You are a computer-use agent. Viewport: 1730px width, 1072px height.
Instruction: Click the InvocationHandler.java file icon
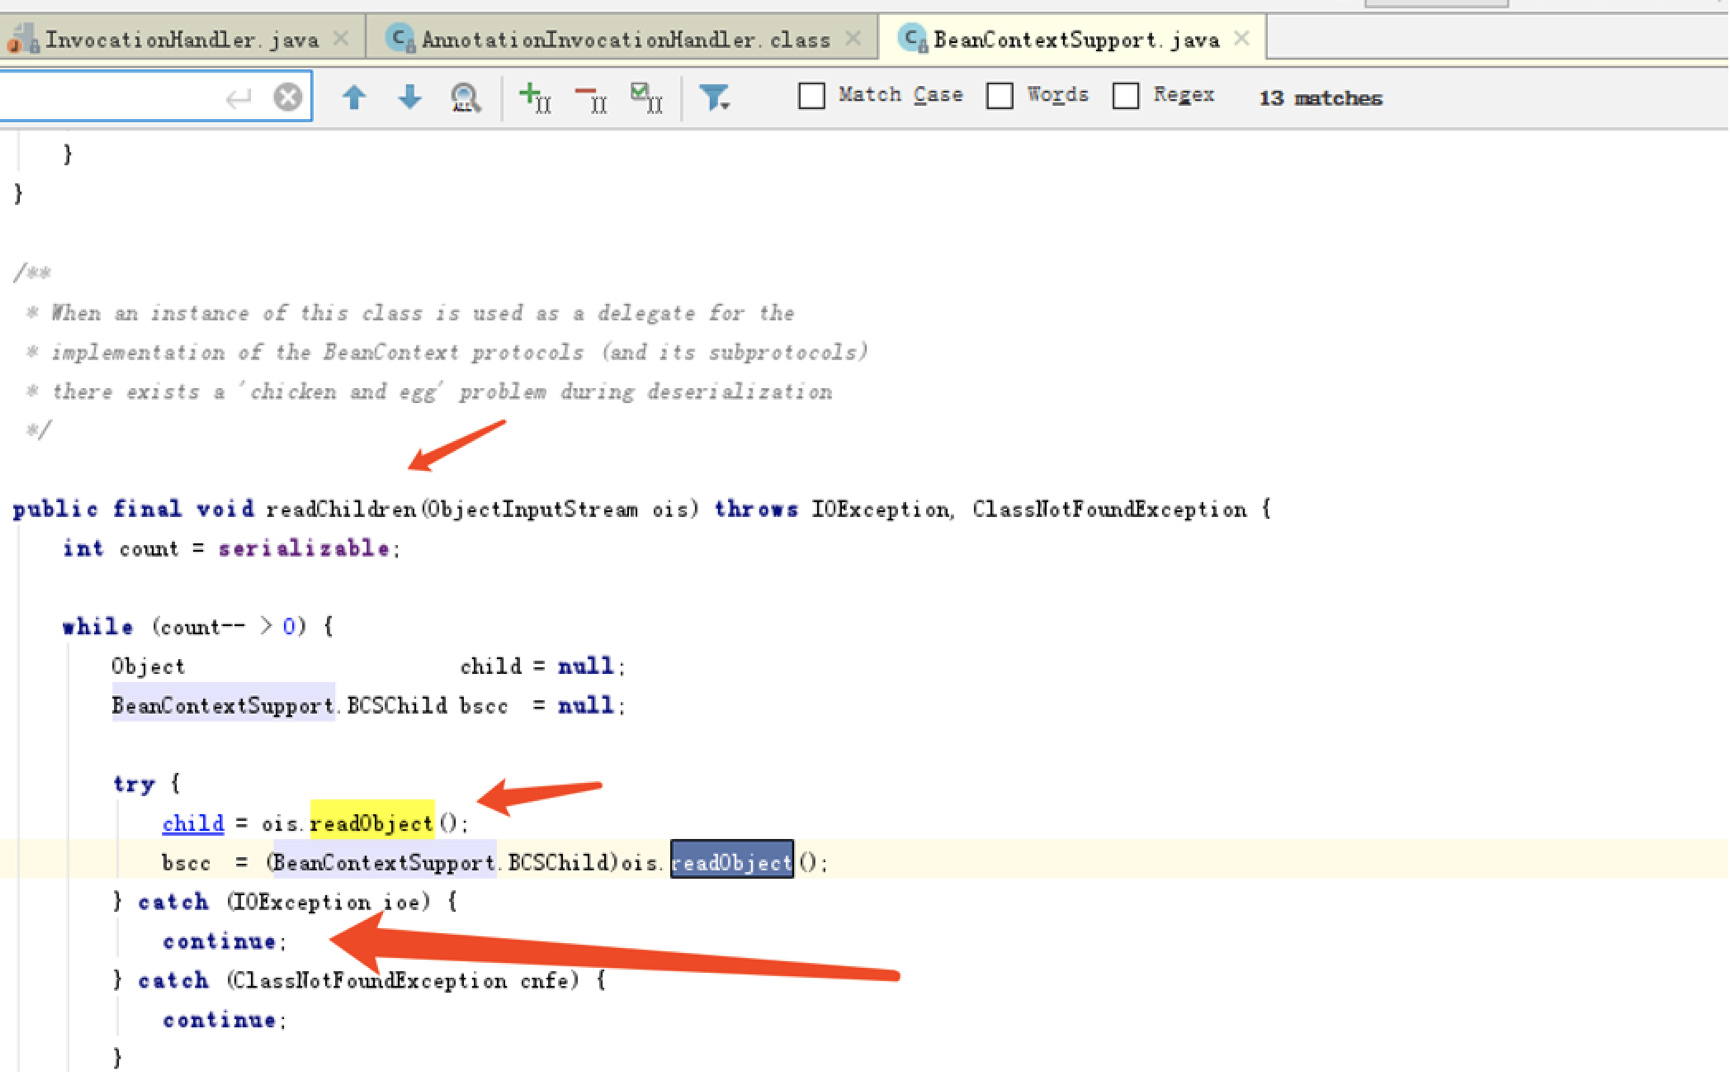[x=23, y=40]
